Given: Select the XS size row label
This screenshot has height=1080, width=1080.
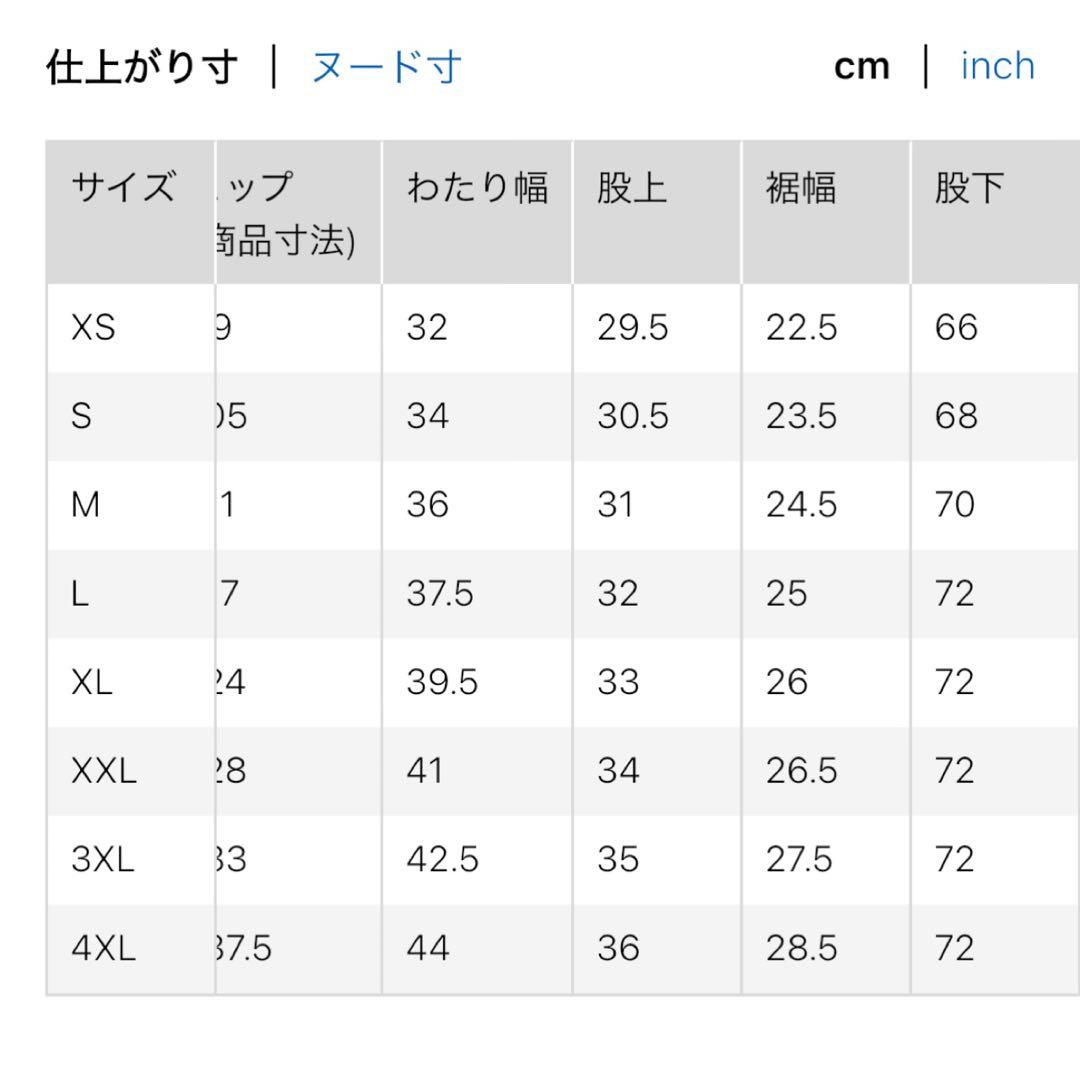Looking at the screenshot, I should (93, 327).
